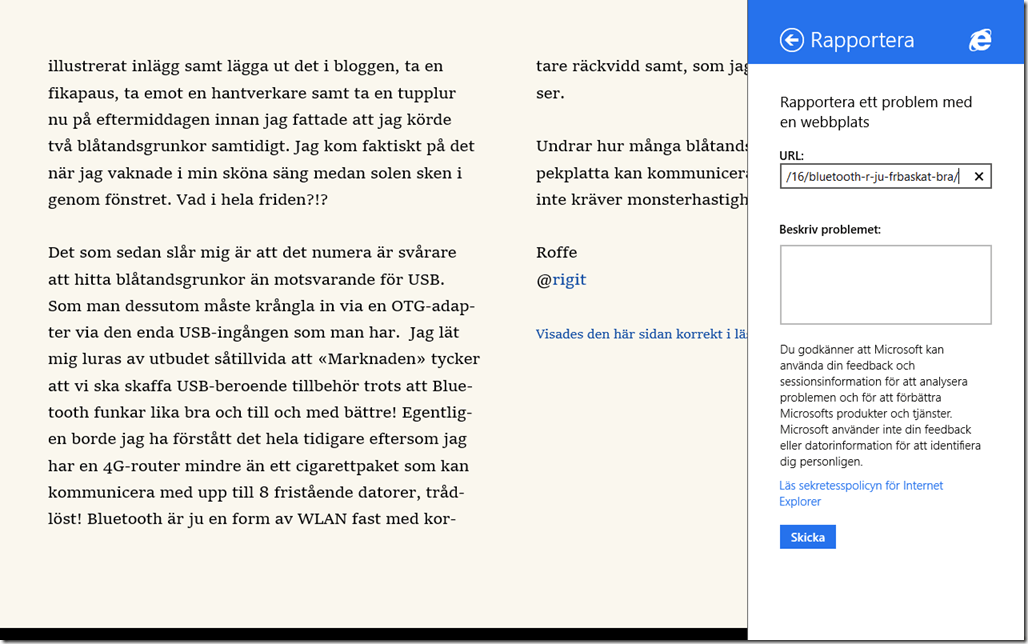Open the @rigit link
Image resolution: width=1028 pixels, height=644 pixels.
(x=561, y=280)
